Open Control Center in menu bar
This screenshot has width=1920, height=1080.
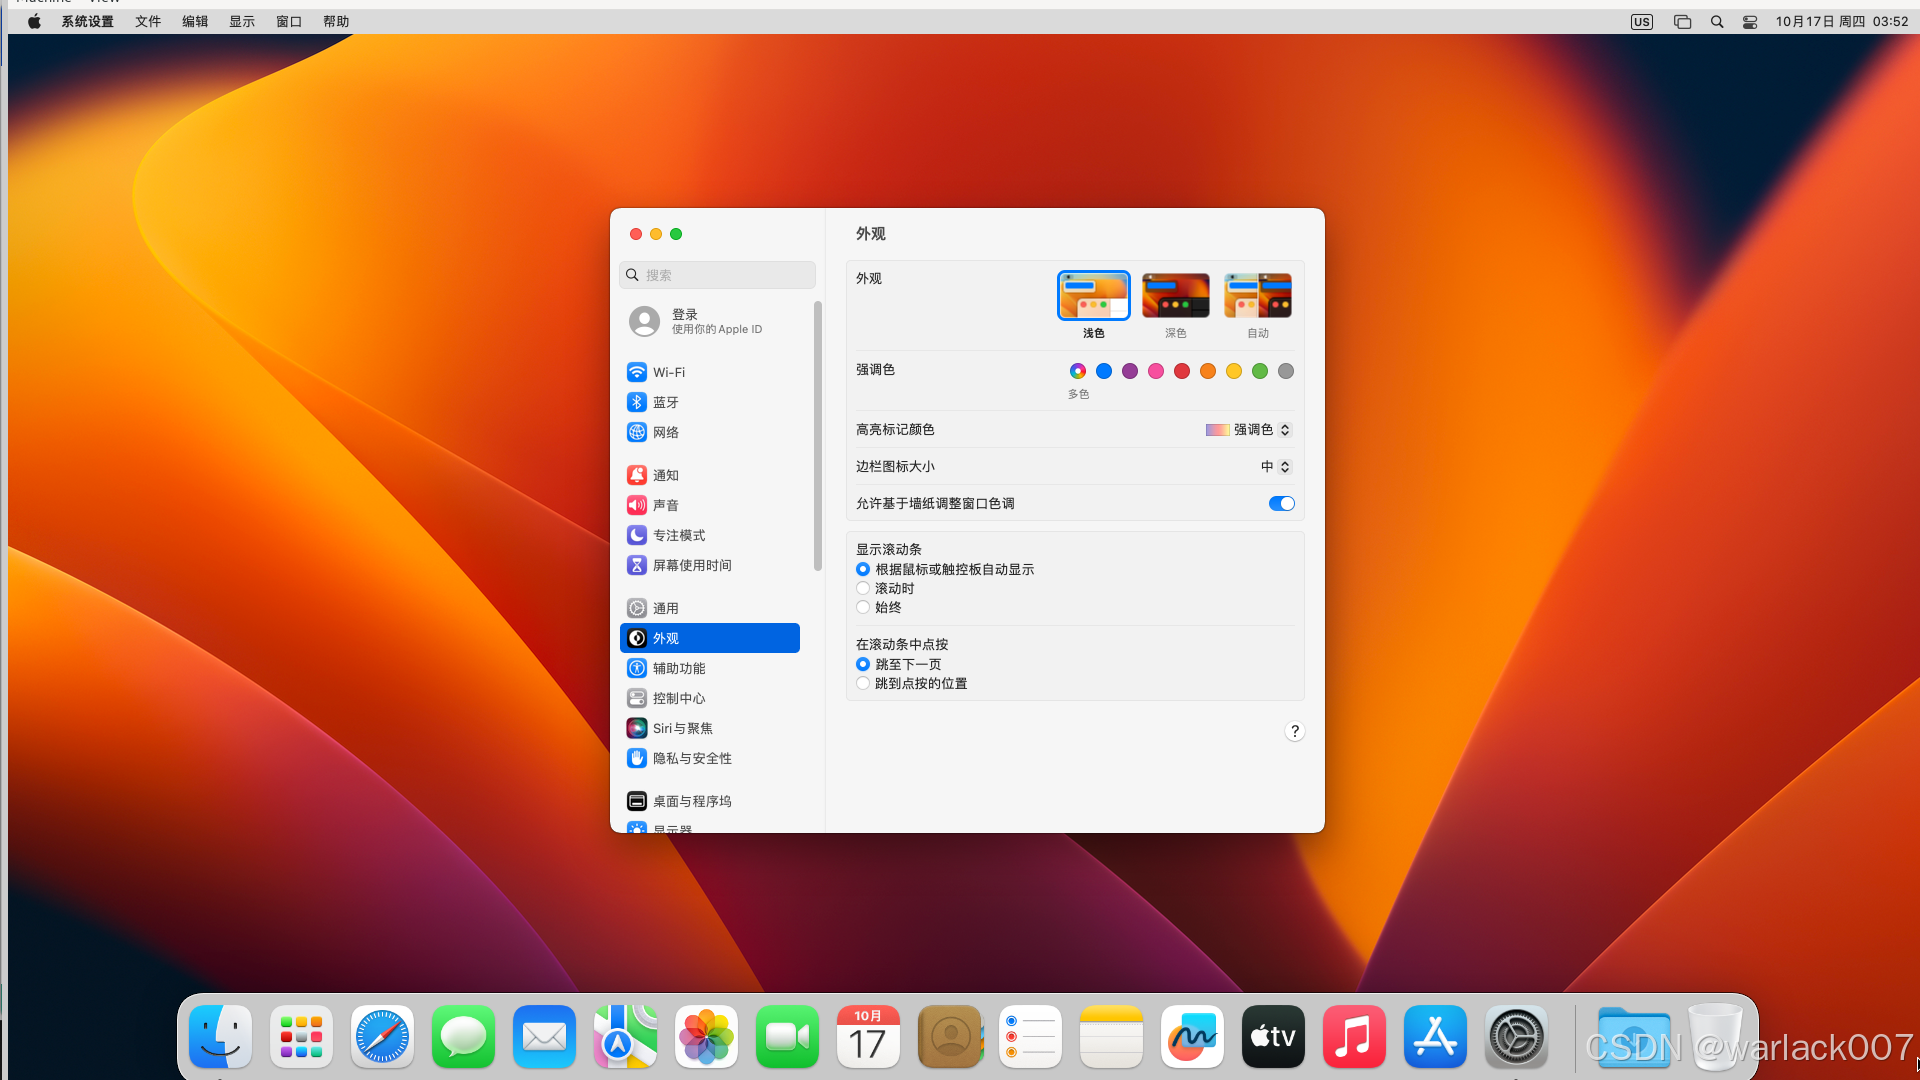[x=1750, y=22]
